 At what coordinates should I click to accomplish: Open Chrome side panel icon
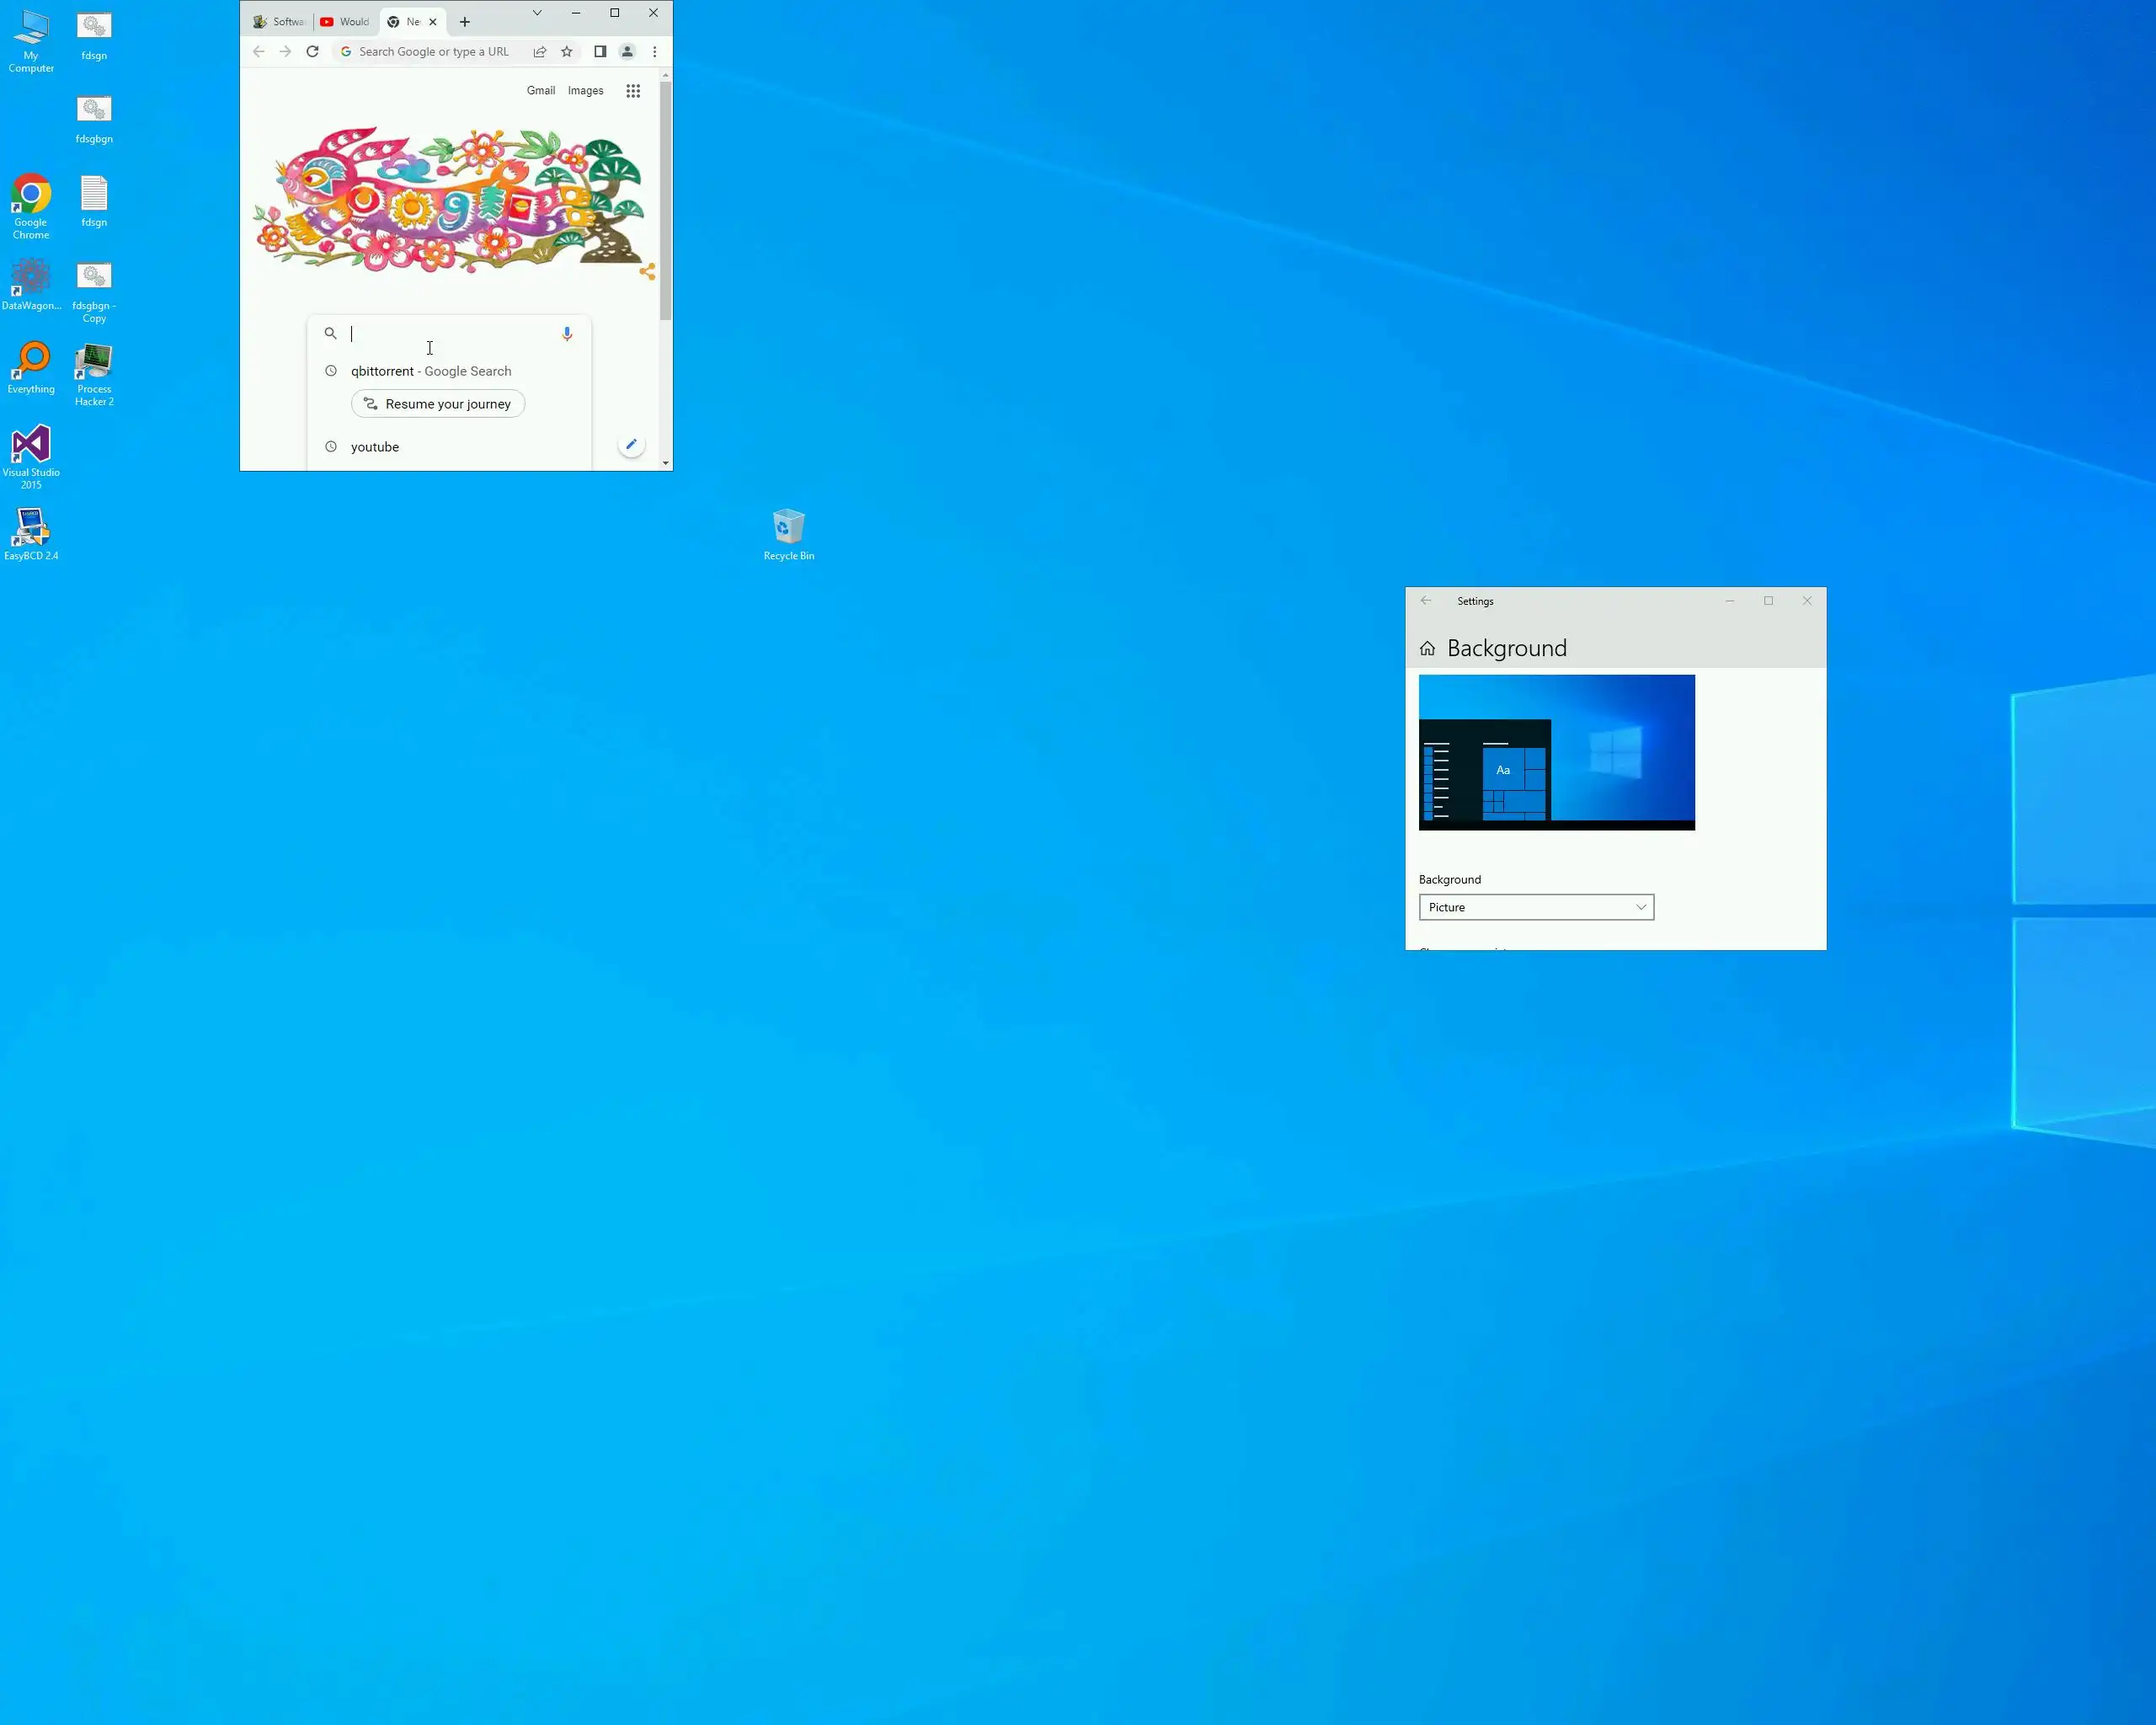(600, 52)
